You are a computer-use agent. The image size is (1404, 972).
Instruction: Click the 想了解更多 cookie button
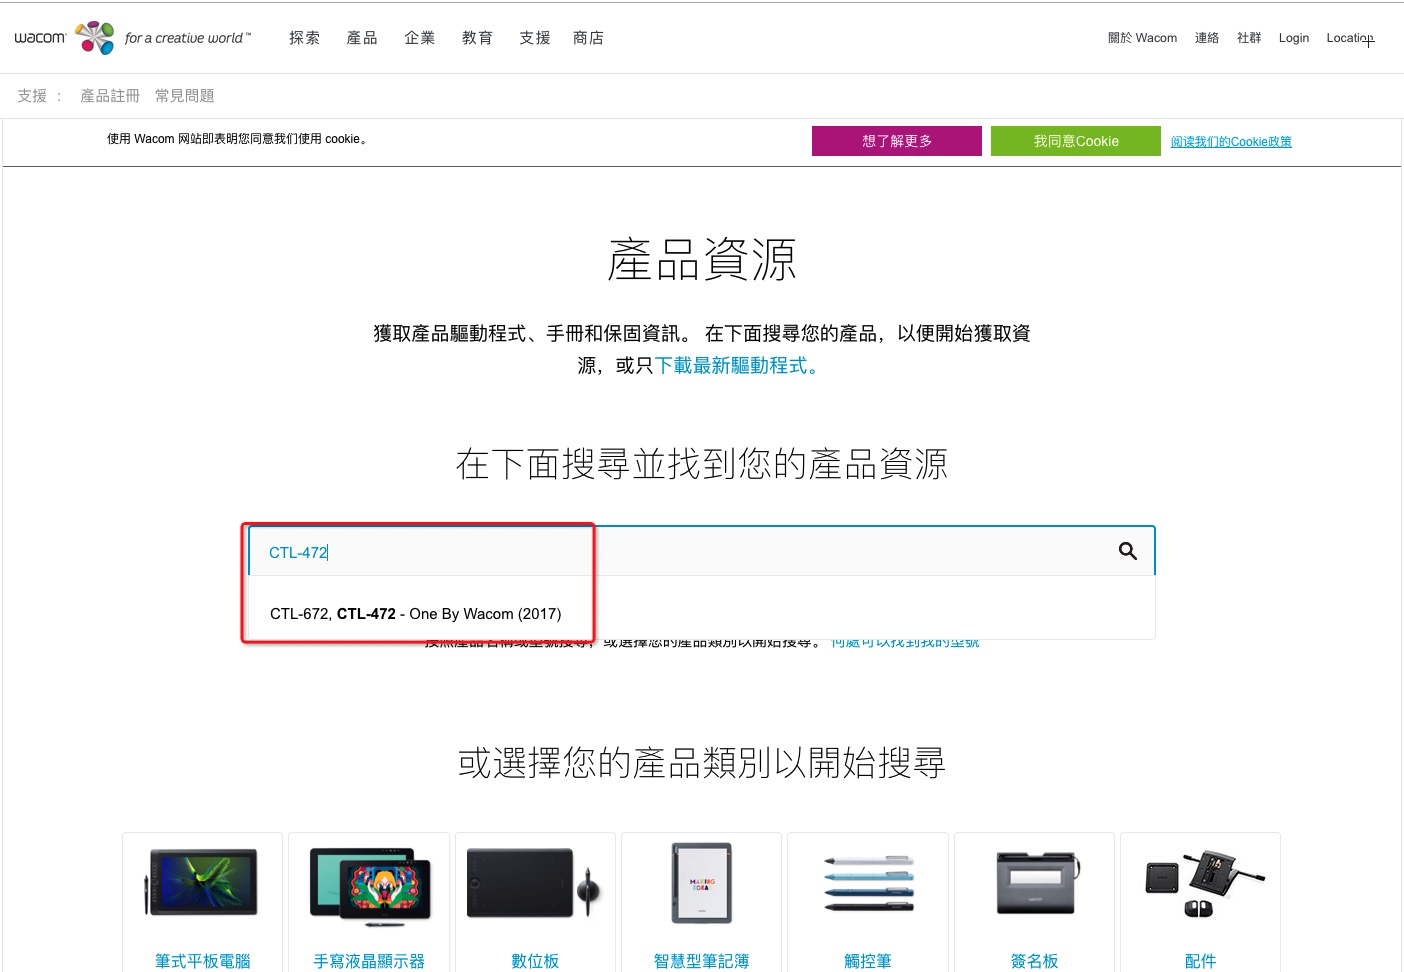(897, 141)
